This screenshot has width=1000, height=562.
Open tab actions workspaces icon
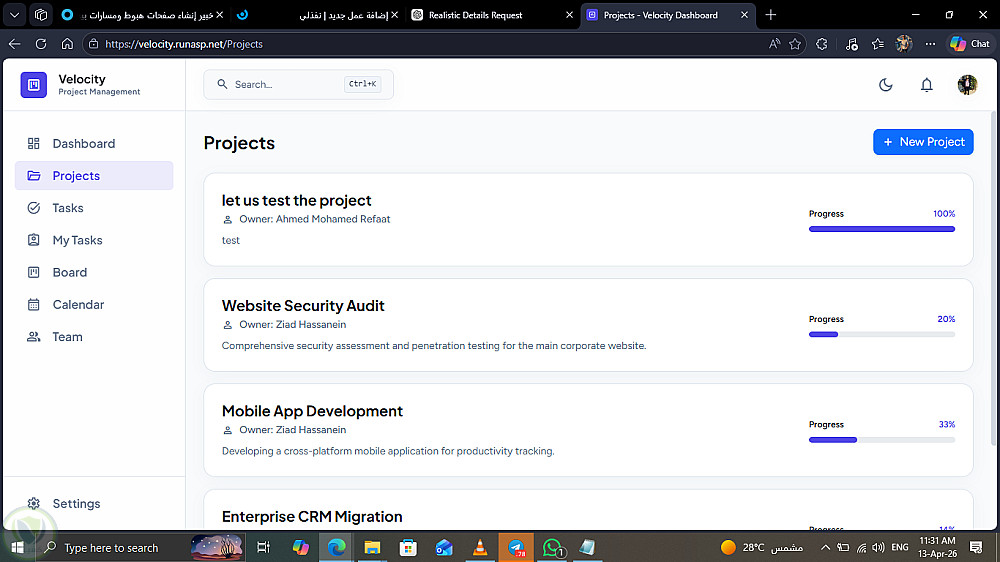(x=41, y=15)
